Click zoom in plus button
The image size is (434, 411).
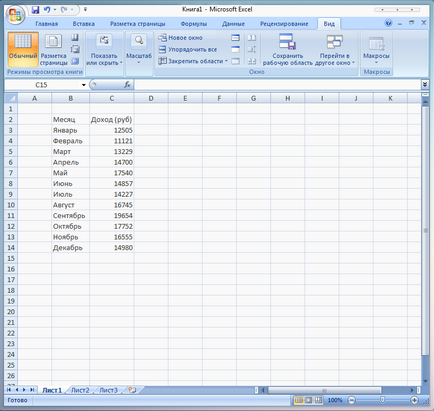[414, 400]
